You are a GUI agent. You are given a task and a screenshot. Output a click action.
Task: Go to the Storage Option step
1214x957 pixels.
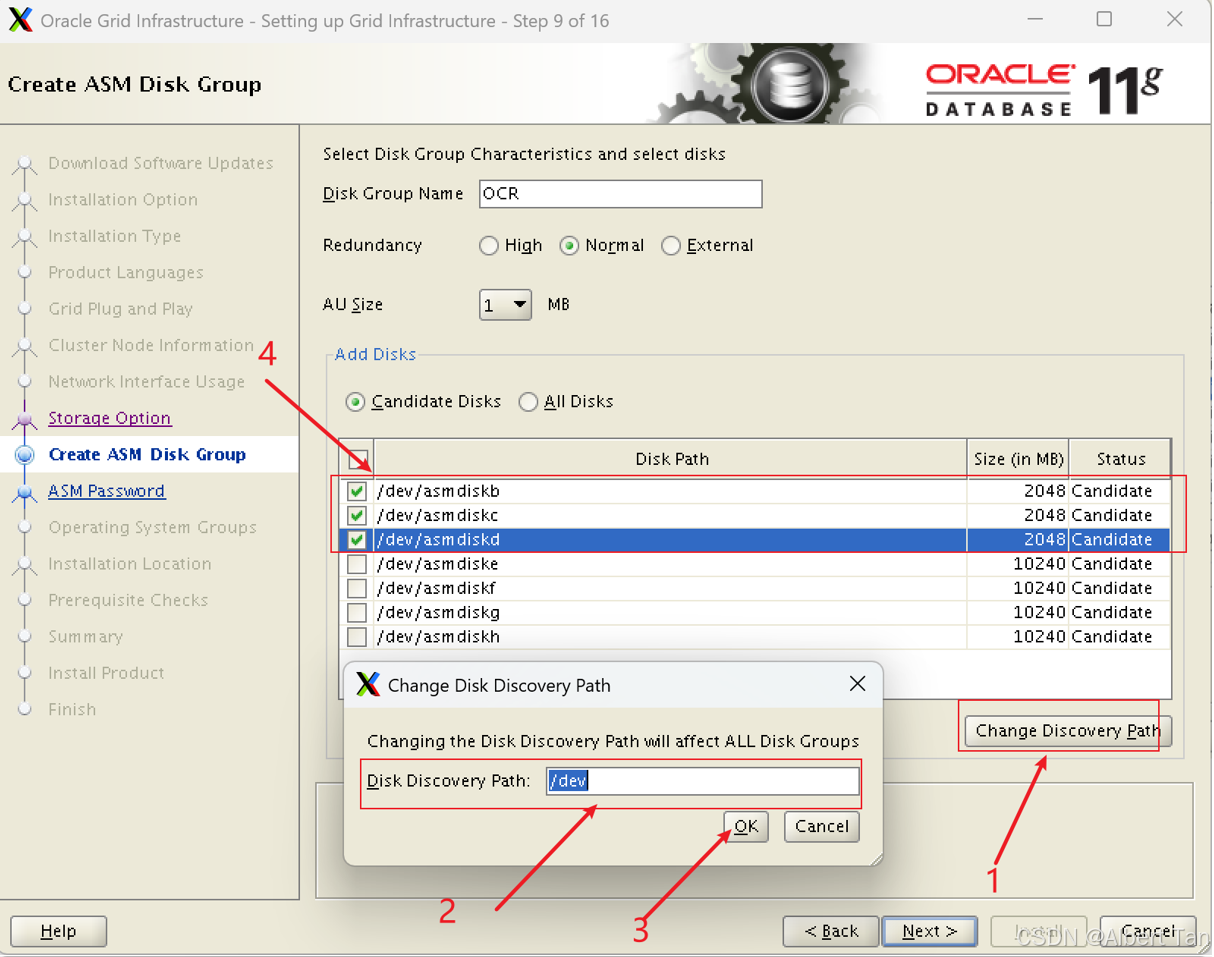[109, 418]
